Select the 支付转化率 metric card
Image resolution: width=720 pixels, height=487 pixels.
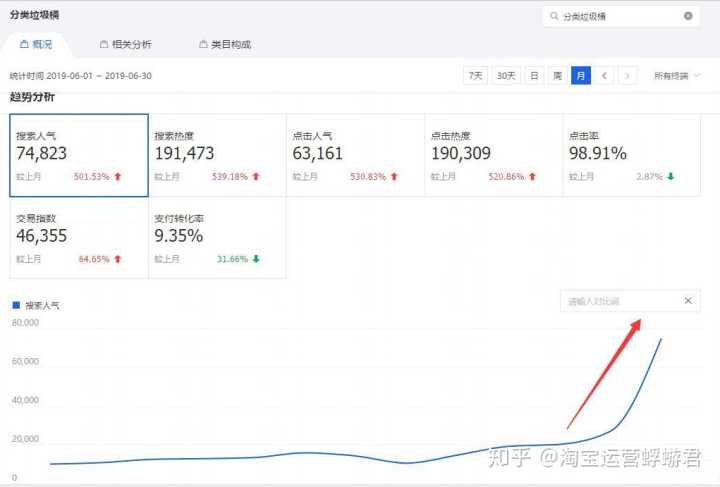point(217,238)
